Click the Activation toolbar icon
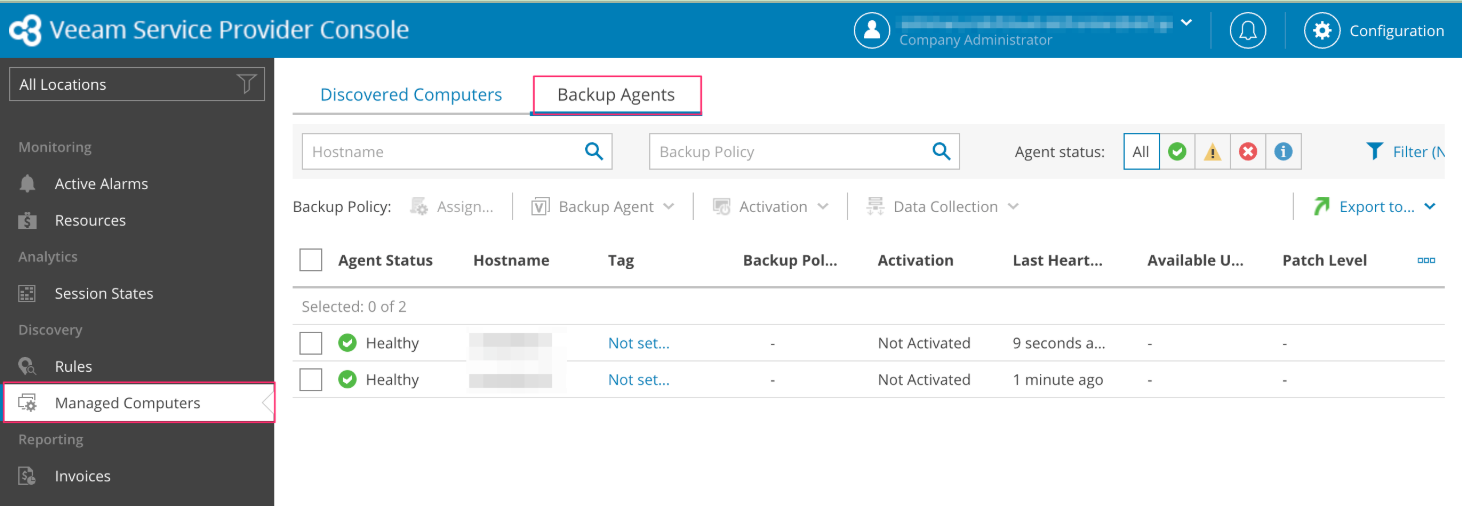This screenshot has height=506, width=1462. coord(721,206)
